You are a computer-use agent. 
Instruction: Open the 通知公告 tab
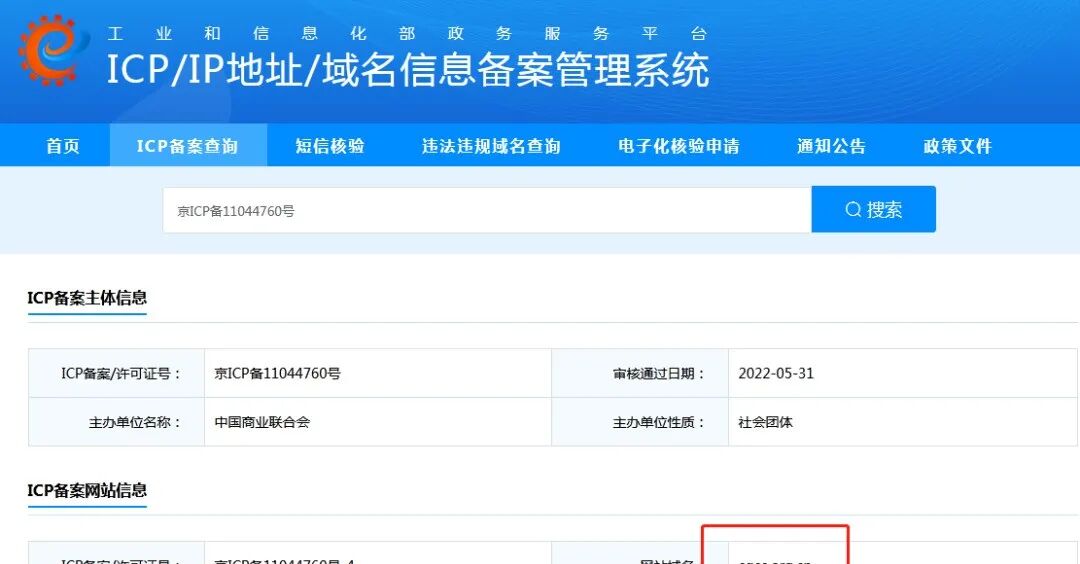(831, 146)
